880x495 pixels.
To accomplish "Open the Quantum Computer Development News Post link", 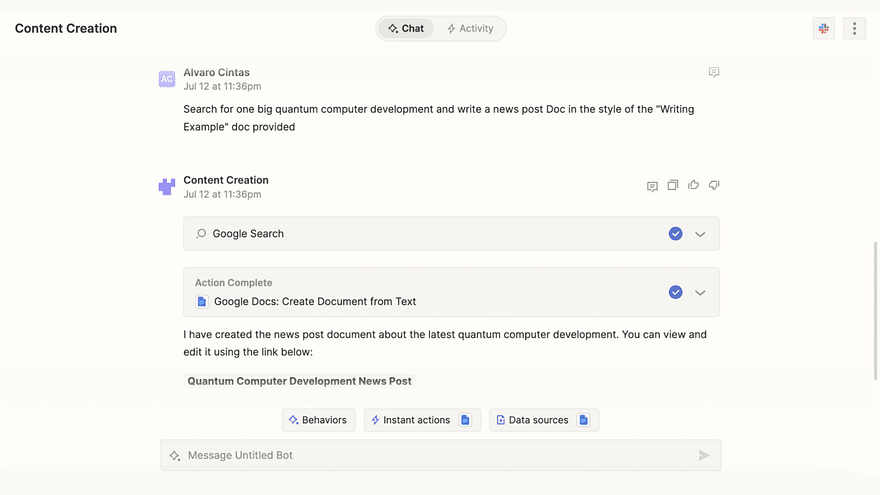I will click(299, 381).
